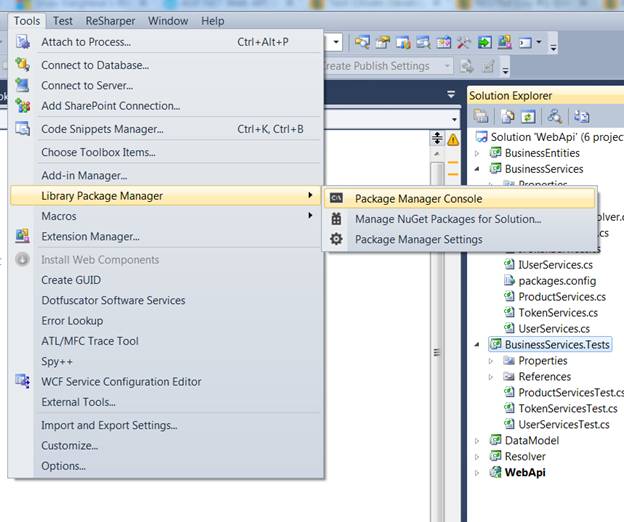This screenshot has height=522, width=624.
Task: Select Add-in Manager entry
Action: 165,175
